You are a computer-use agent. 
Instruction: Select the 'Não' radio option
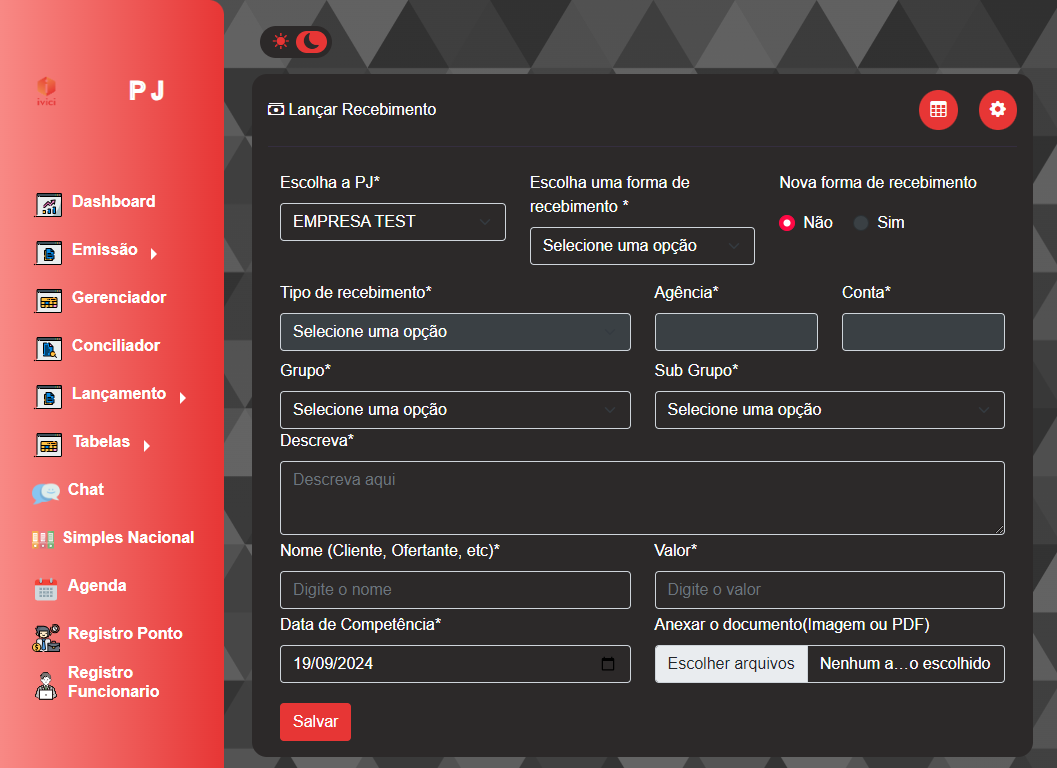coord(787,223)
